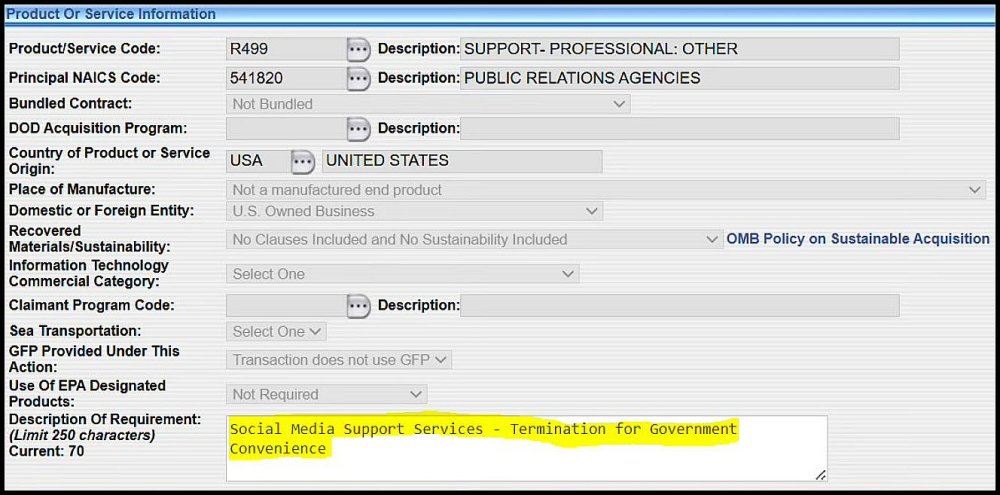Open Principal NAICS Code lookup ellipsis button
Image resolution: width=1000 pixels, height=495 pixels.
pos(358,78)
